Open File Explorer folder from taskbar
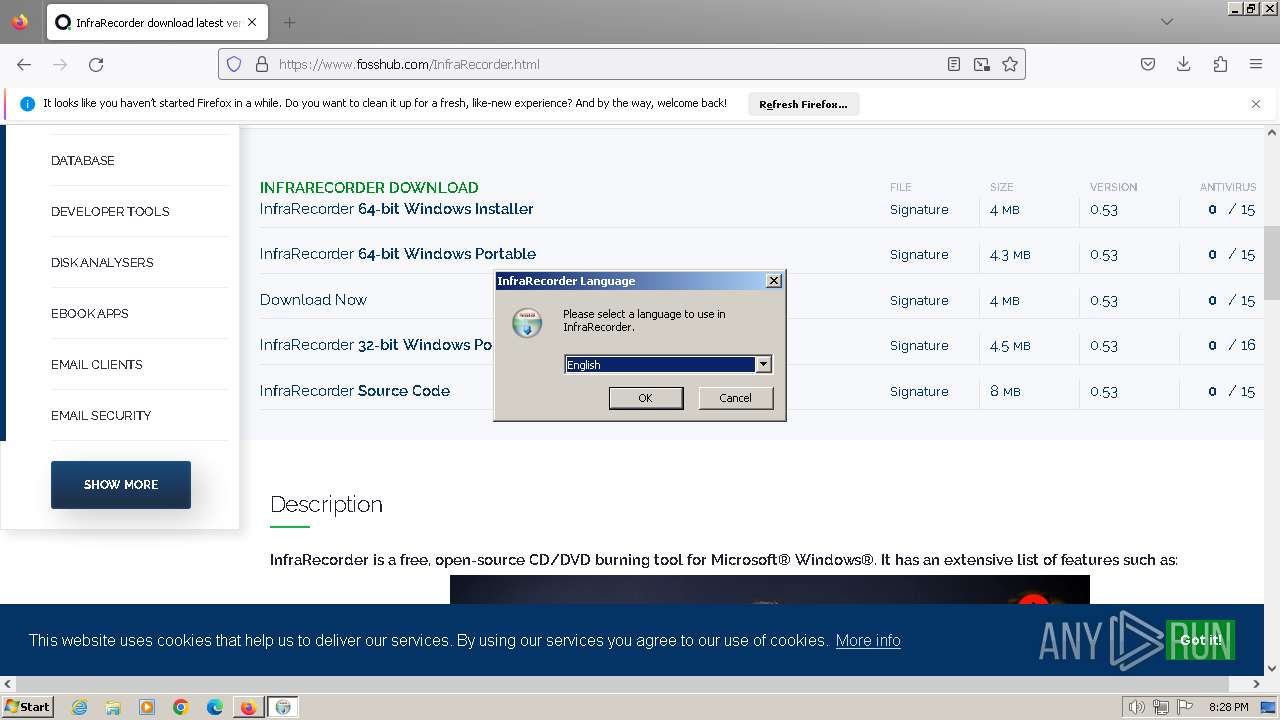Viewport: 1280px width, 720px height. 113,707
